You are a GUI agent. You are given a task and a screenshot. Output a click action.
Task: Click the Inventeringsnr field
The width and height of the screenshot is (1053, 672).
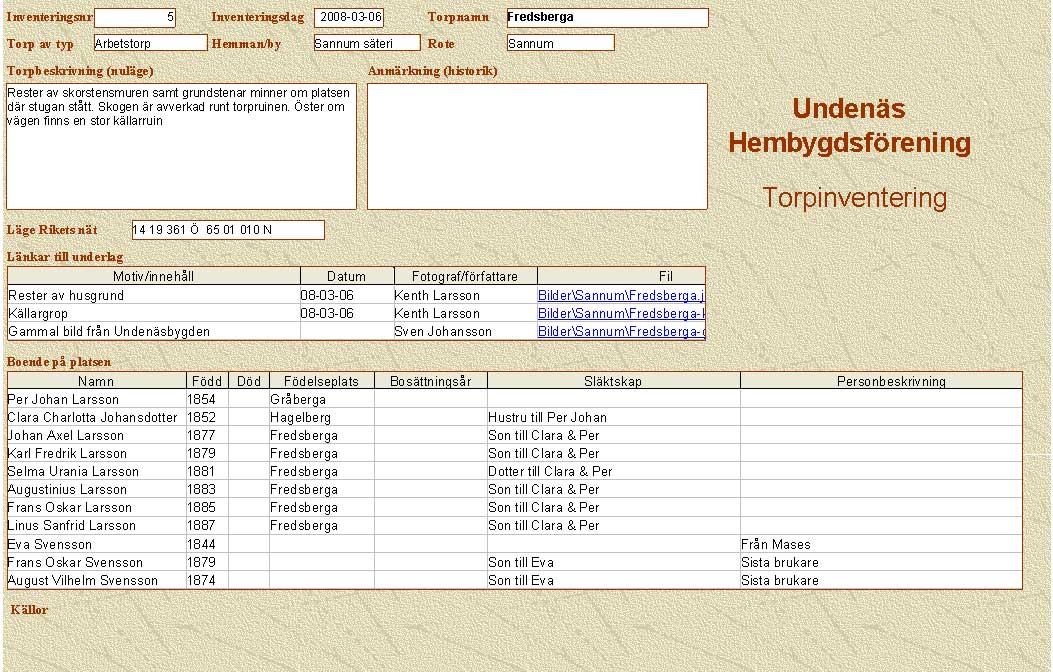coord(135,18)
